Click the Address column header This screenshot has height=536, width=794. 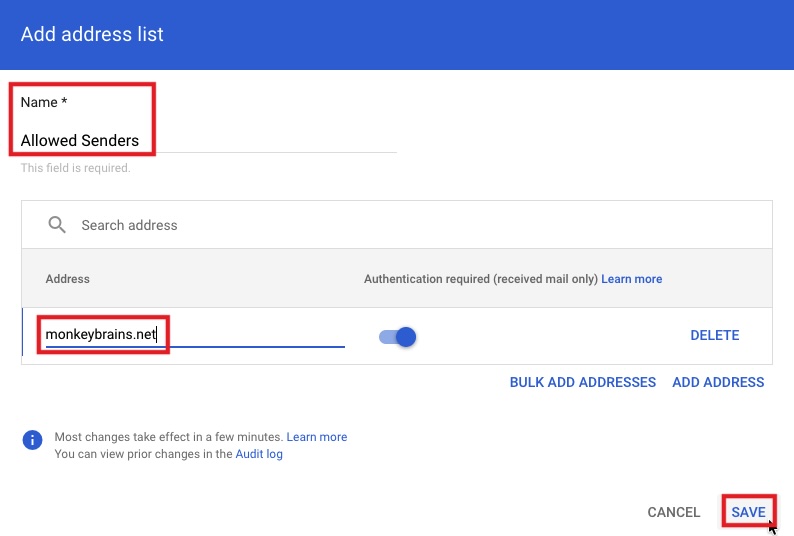click(x=68, y=279)
